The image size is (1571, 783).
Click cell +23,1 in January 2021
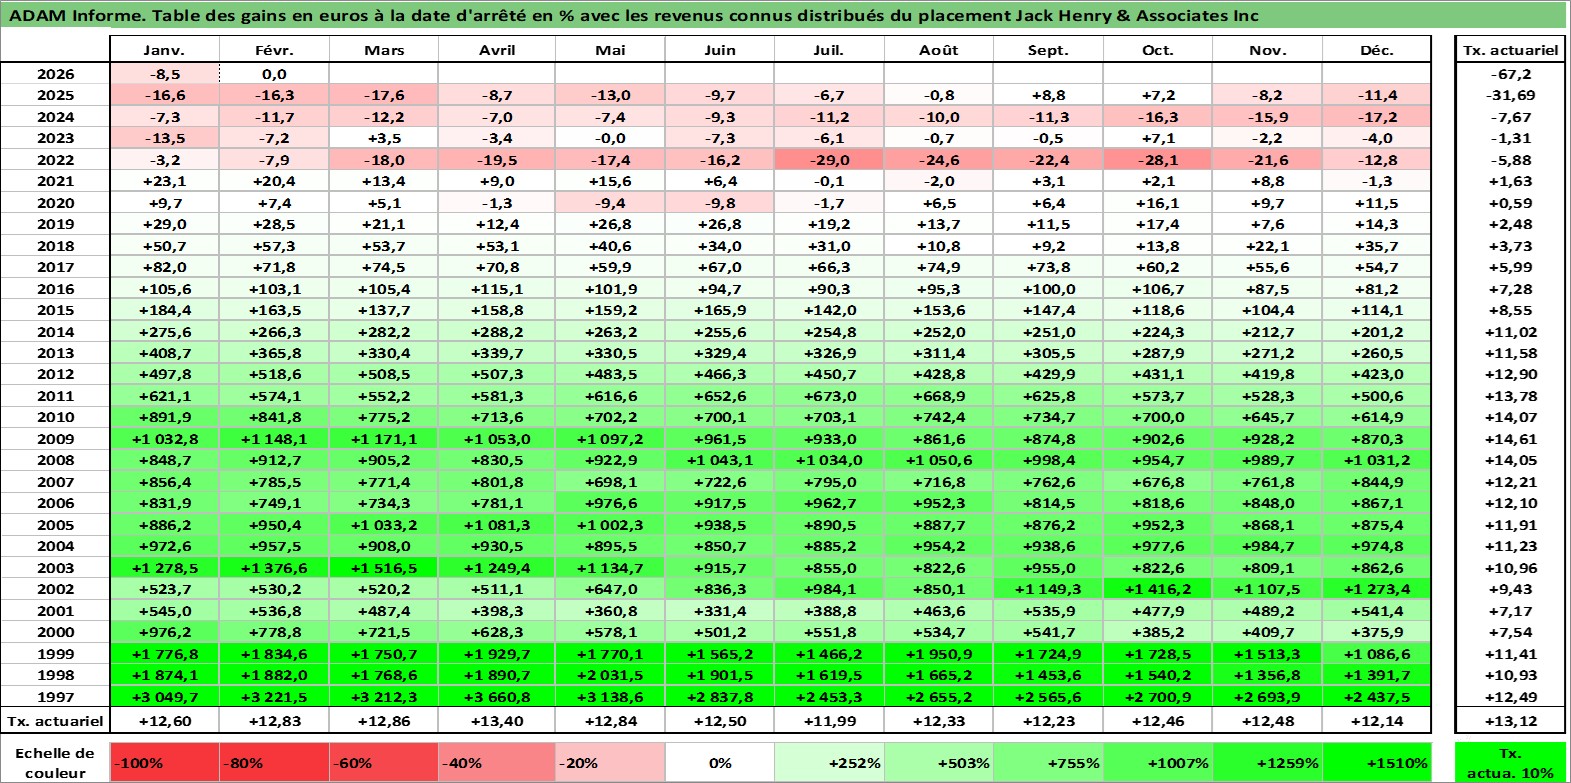(x=164, y=181)
